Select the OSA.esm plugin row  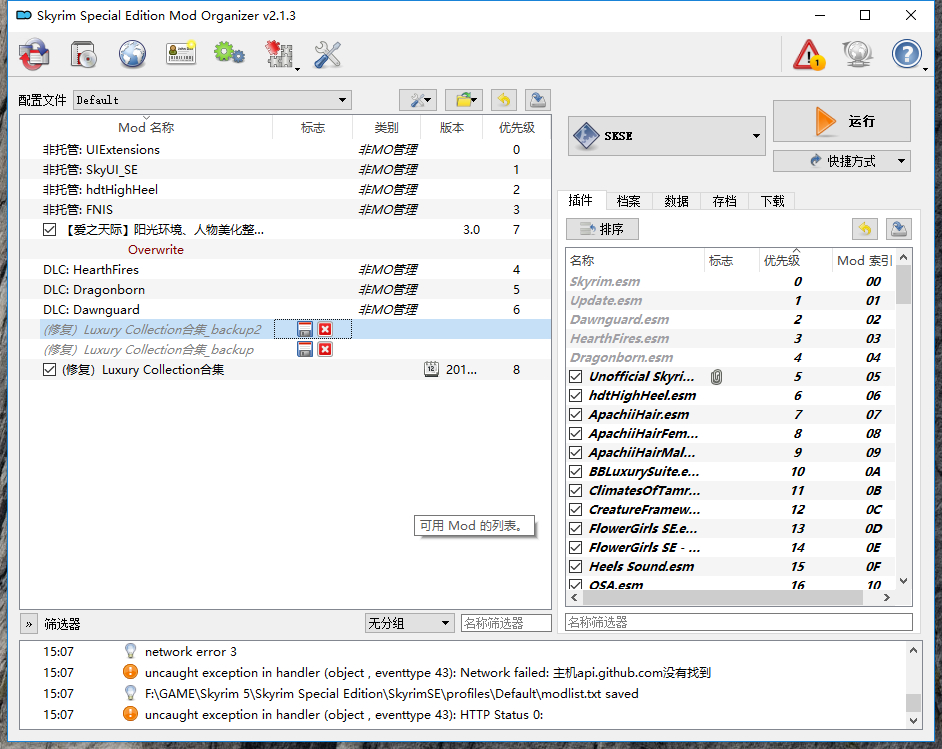(x=730, y=584)
